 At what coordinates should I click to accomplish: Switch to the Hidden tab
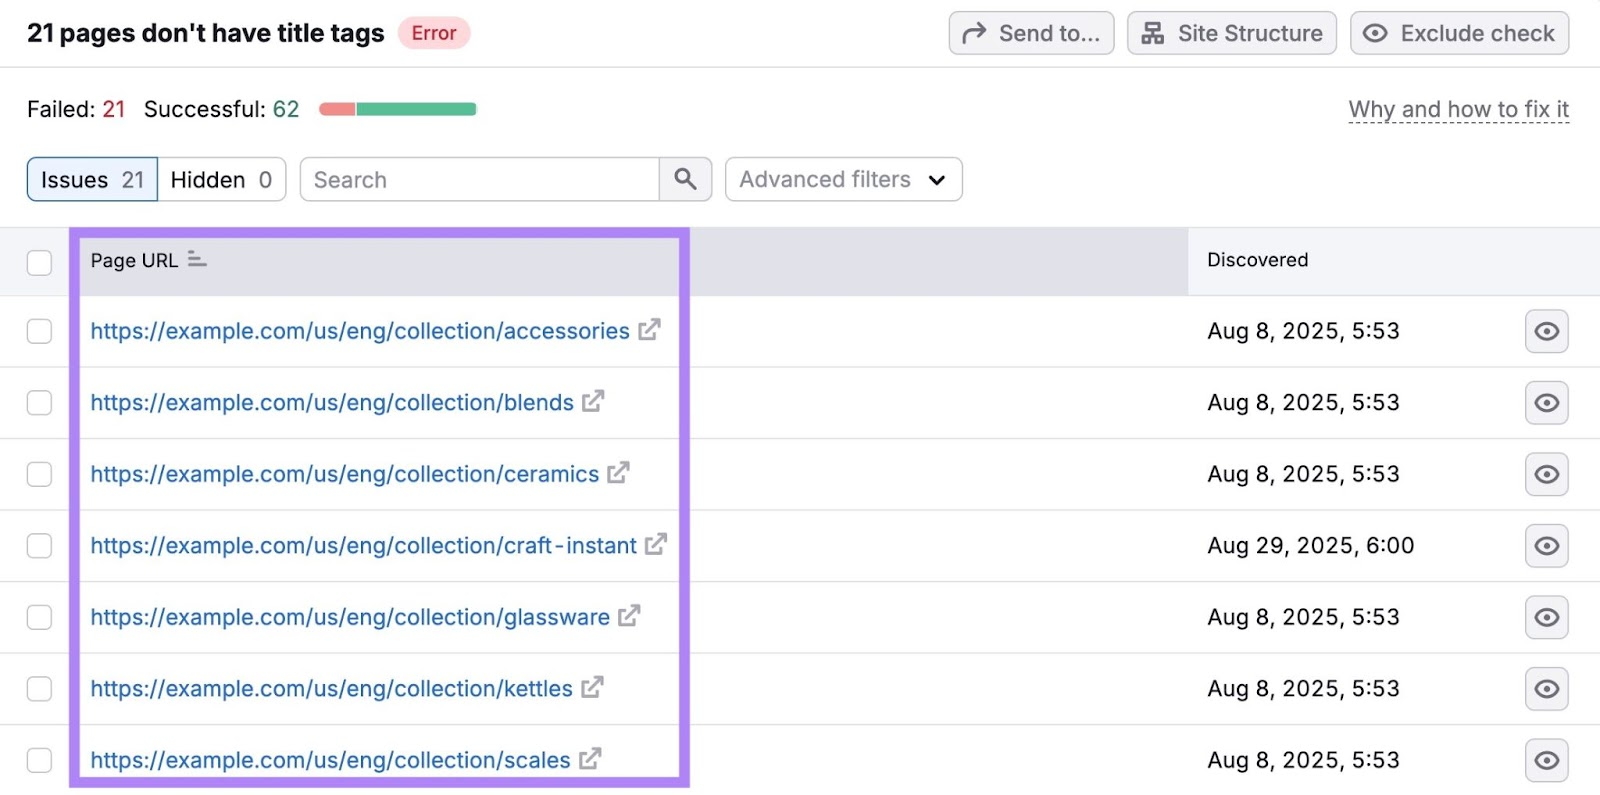tap(221, 180)
